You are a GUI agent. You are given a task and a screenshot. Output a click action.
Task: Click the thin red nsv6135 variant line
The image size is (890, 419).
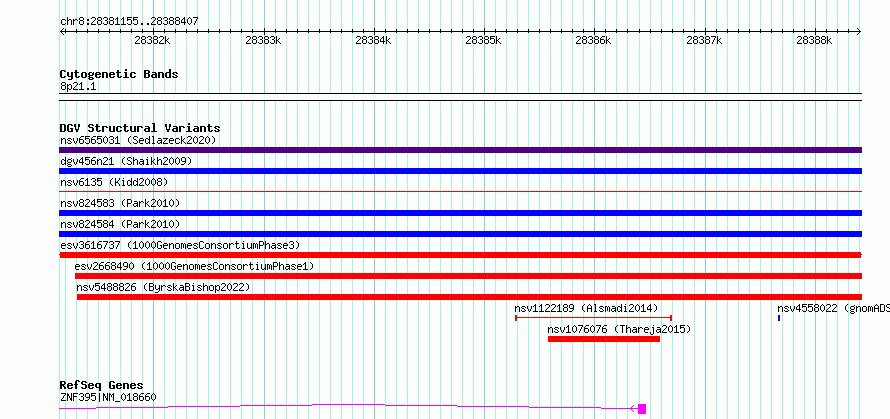(x=460, y=192)
